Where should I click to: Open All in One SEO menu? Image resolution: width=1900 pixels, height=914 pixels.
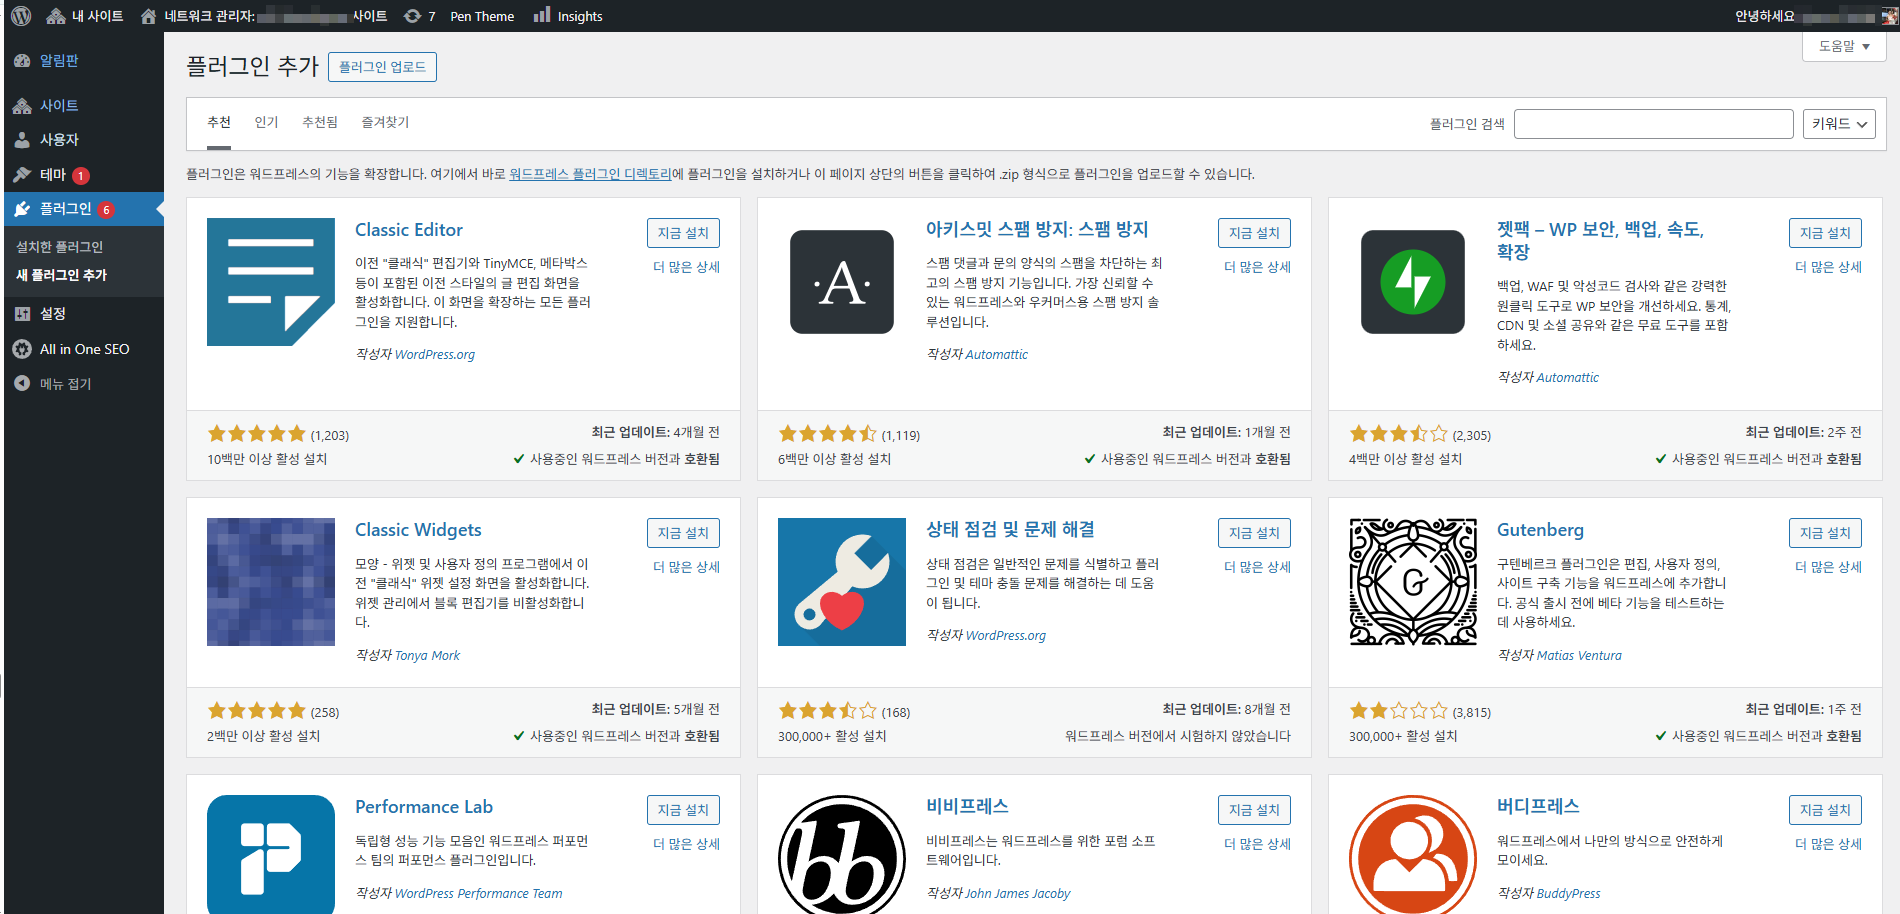tap(84, 349)
